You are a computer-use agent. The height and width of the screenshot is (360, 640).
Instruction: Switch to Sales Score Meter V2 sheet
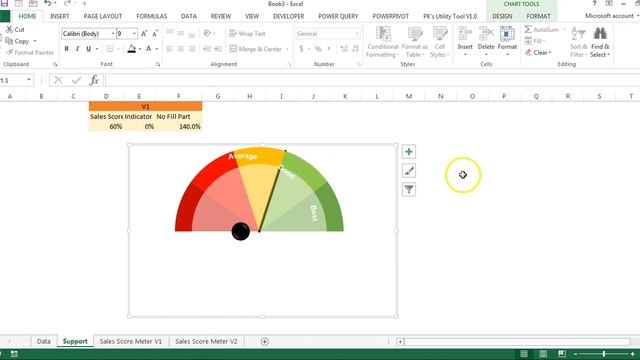(x=206, y=341)
